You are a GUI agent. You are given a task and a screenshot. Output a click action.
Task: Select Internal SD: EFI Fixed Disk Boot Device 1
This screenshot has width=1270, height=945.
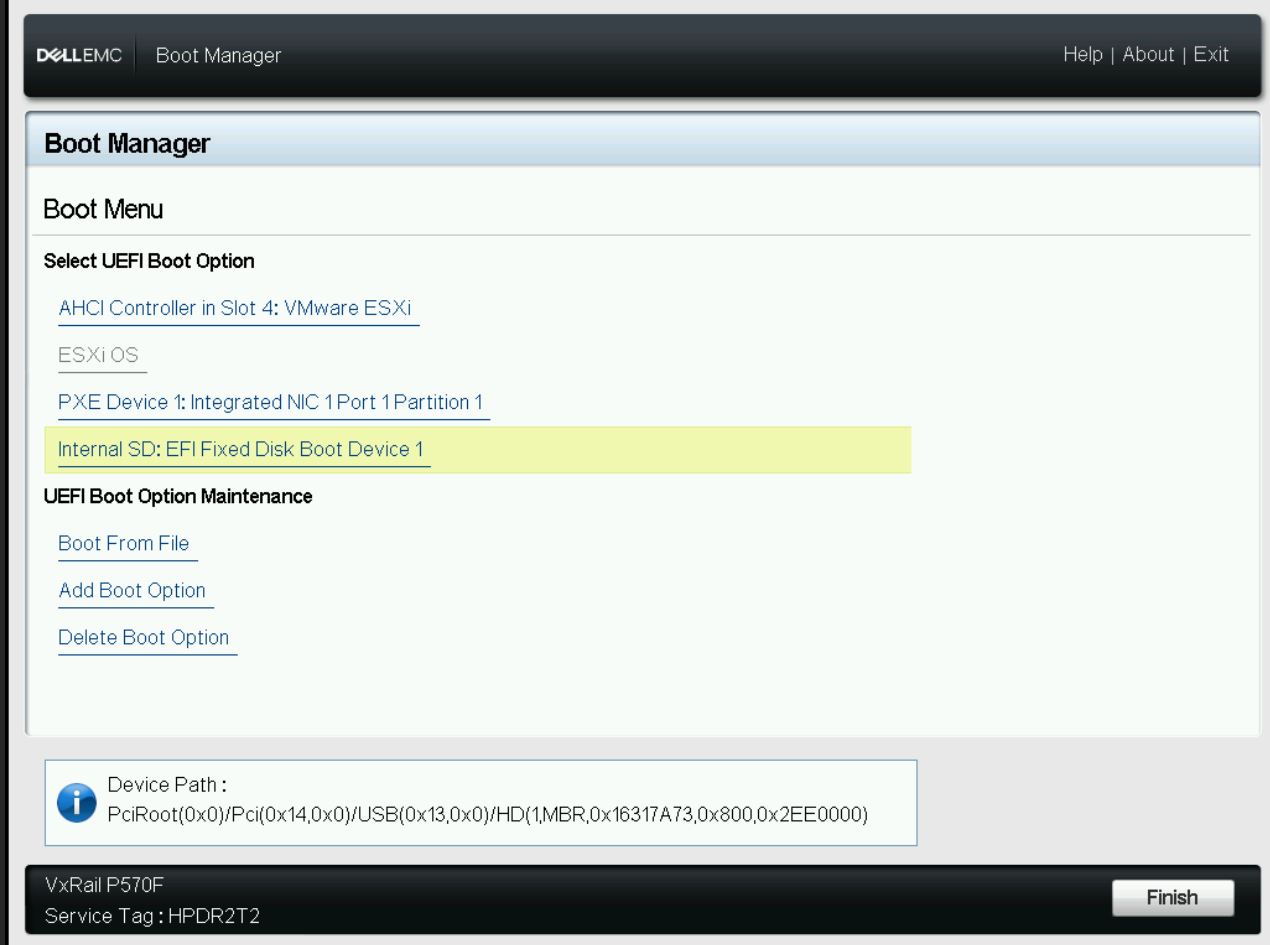[478, 450]
